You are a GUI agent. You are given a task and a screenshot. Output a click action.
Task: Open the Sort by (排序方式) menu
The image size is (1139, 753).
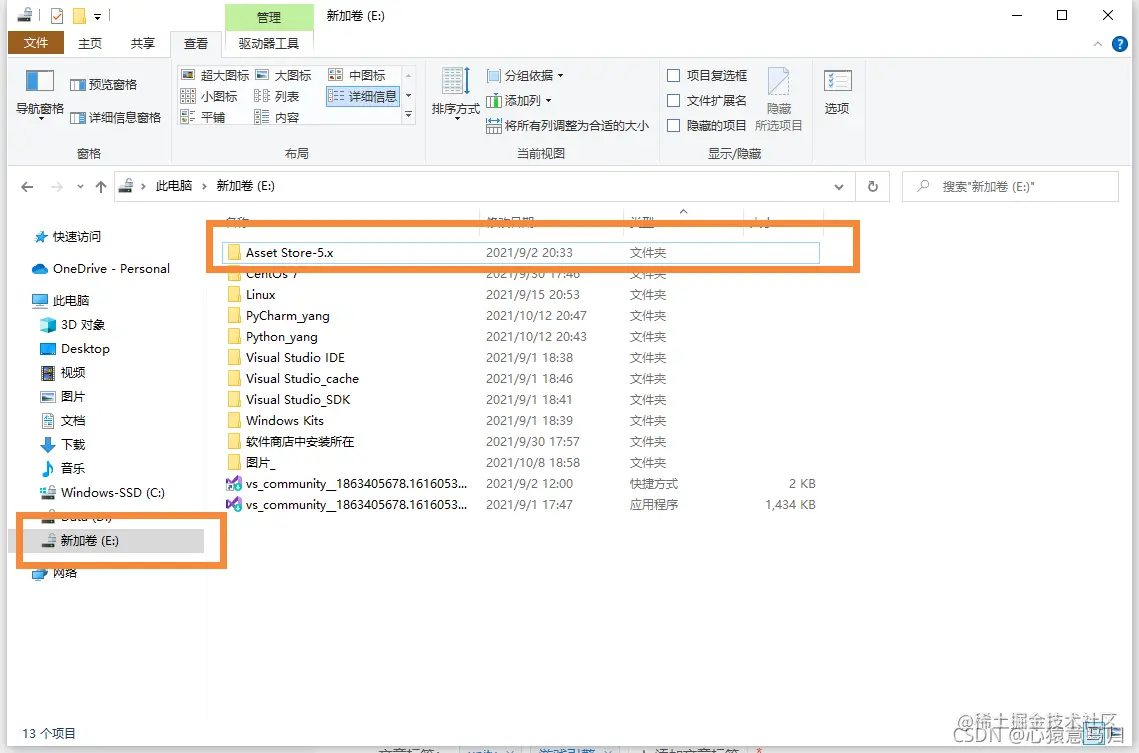(455, 94)
